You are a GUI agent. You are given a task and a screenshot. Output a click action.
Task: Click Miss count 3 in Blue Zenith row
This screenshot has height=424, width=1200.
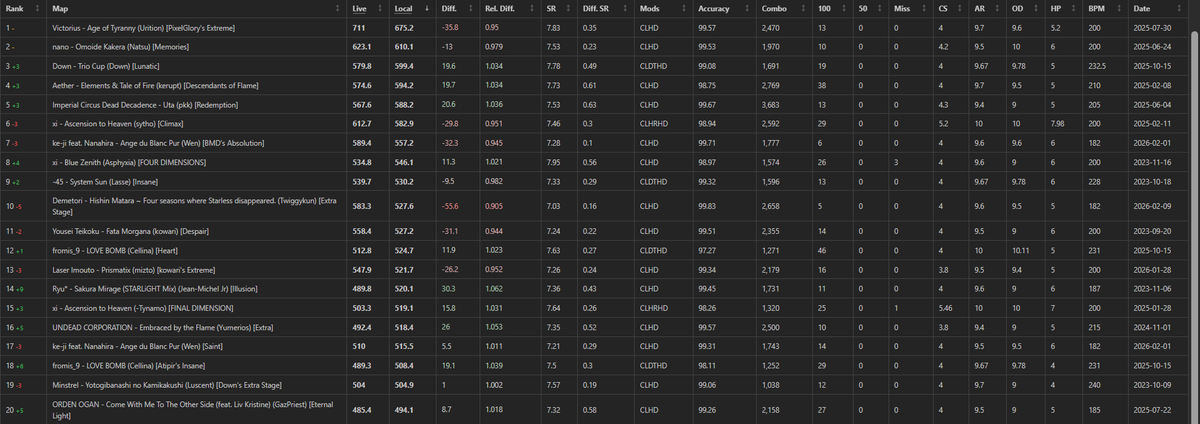pos(896,161)
